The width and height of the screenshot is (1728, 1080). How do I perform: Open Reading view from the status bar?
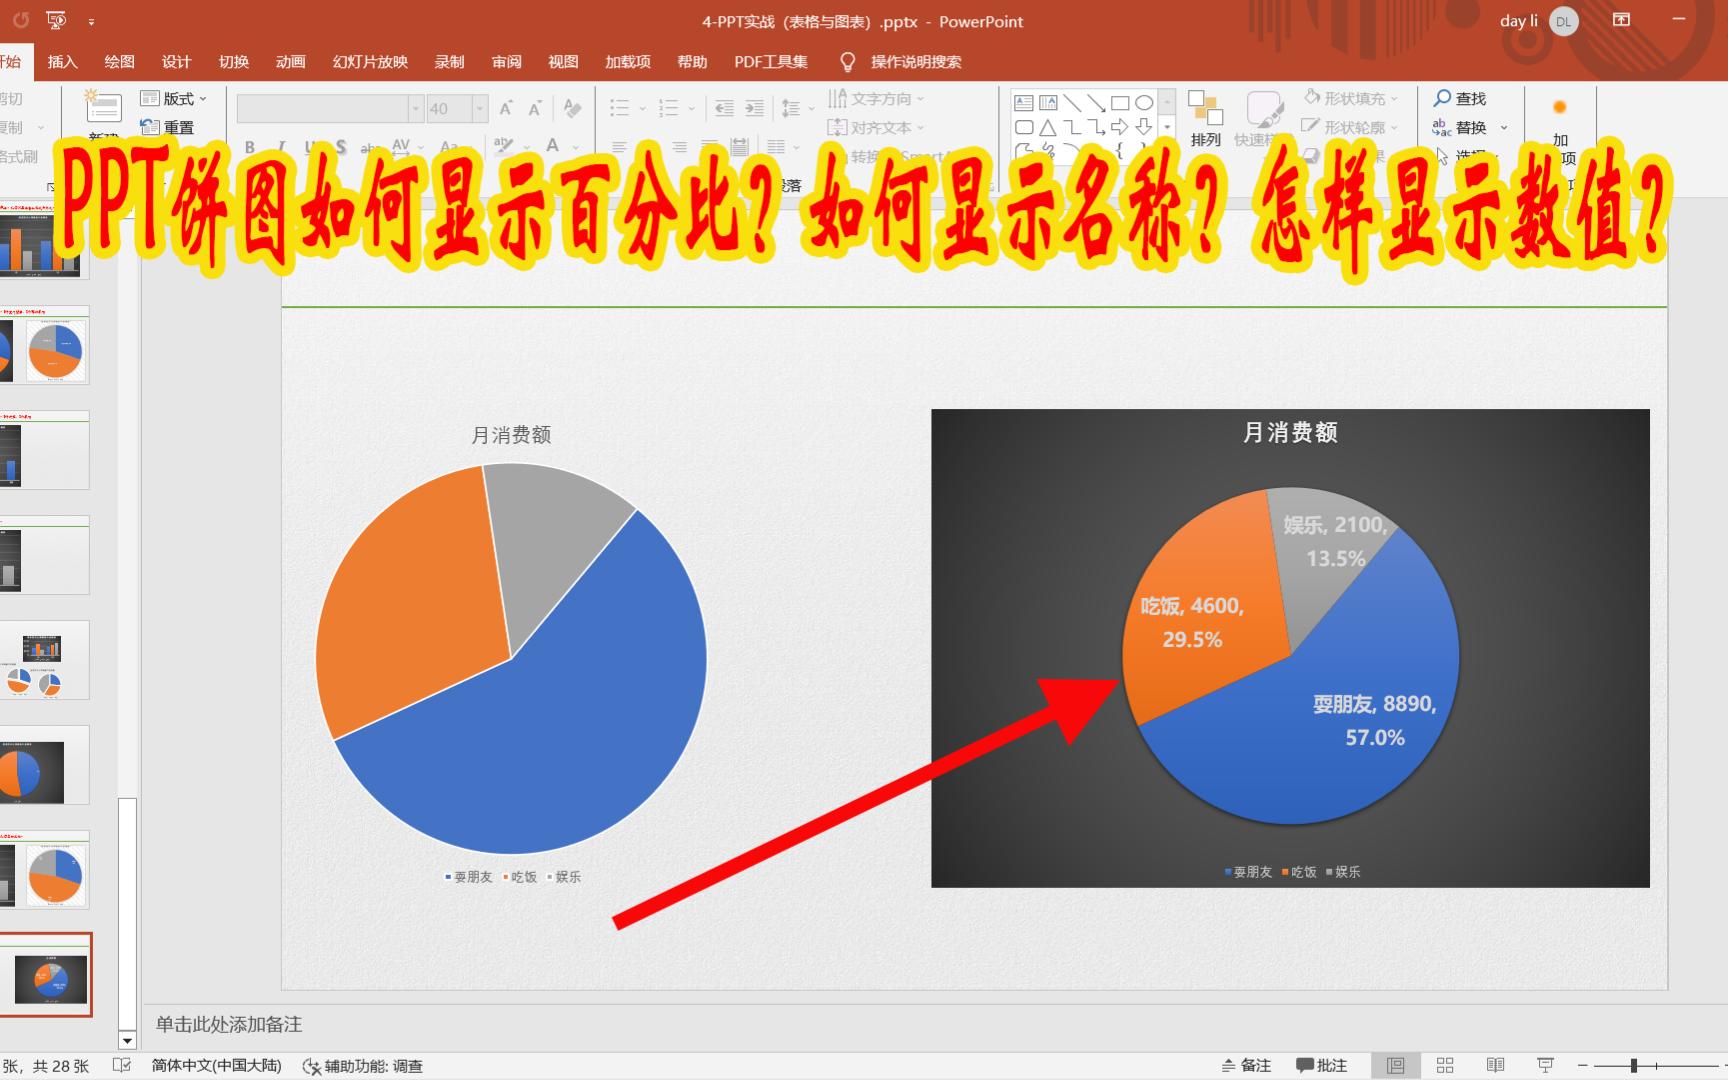tap(1495, 1063)
